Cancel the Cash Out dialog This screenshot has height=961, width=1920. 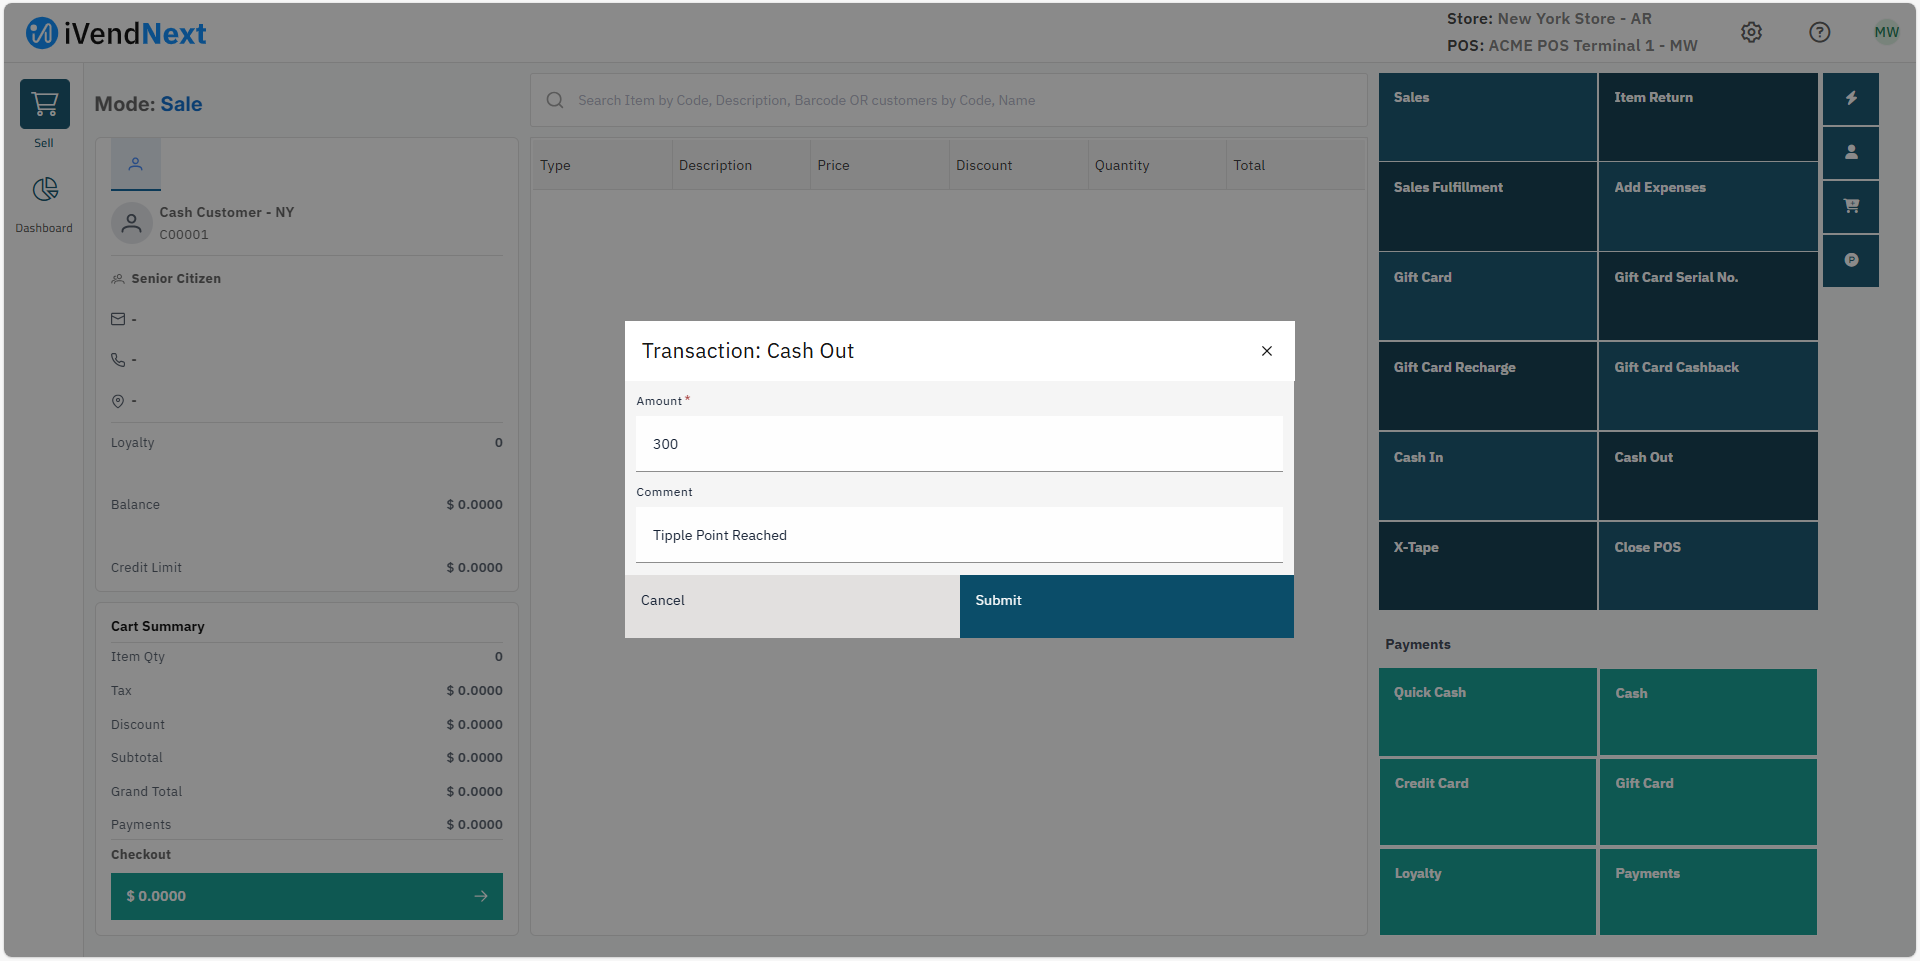792,606
